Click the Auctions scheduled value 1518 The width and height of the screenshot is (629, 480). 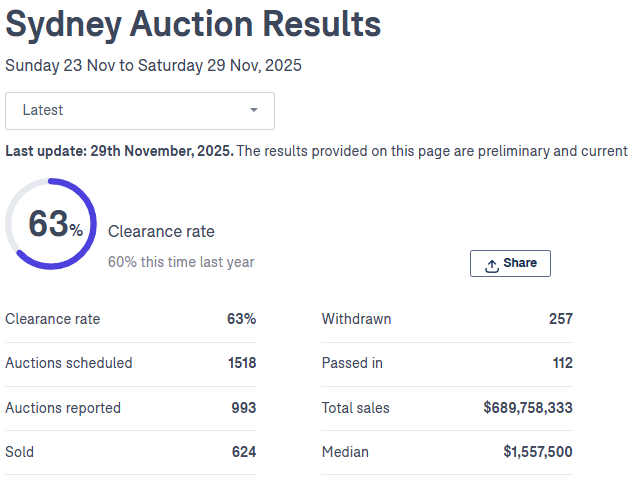[241, 363]
